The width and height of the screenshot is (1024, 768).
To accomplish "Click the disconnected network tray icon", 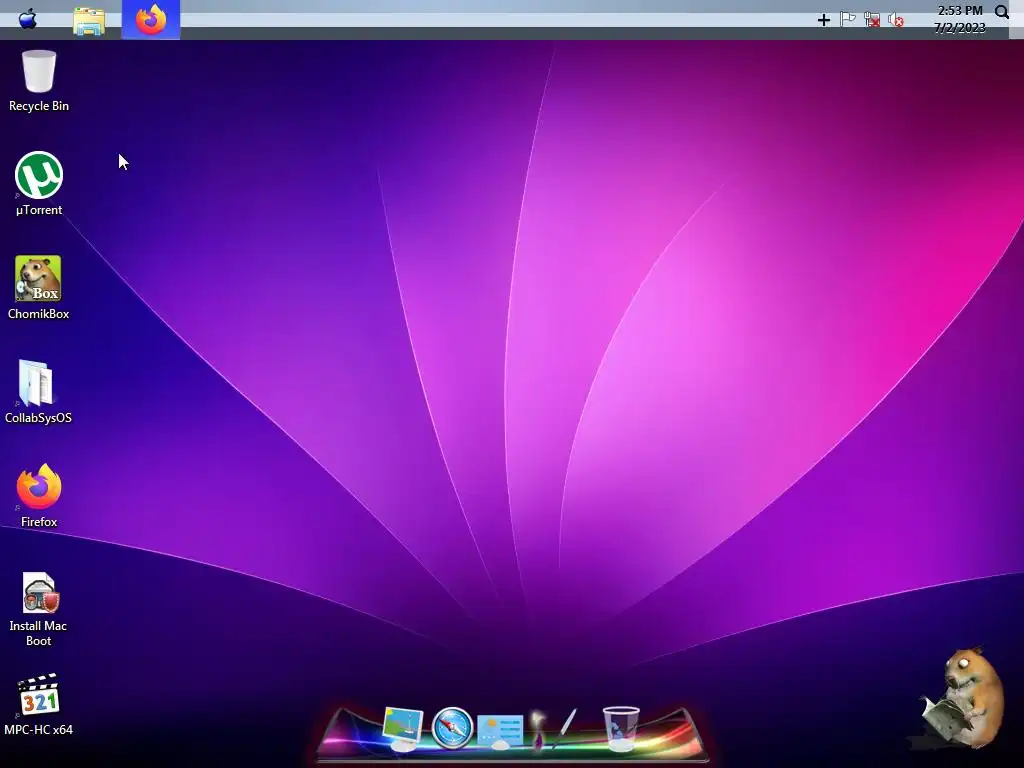I will pos(872,20).
